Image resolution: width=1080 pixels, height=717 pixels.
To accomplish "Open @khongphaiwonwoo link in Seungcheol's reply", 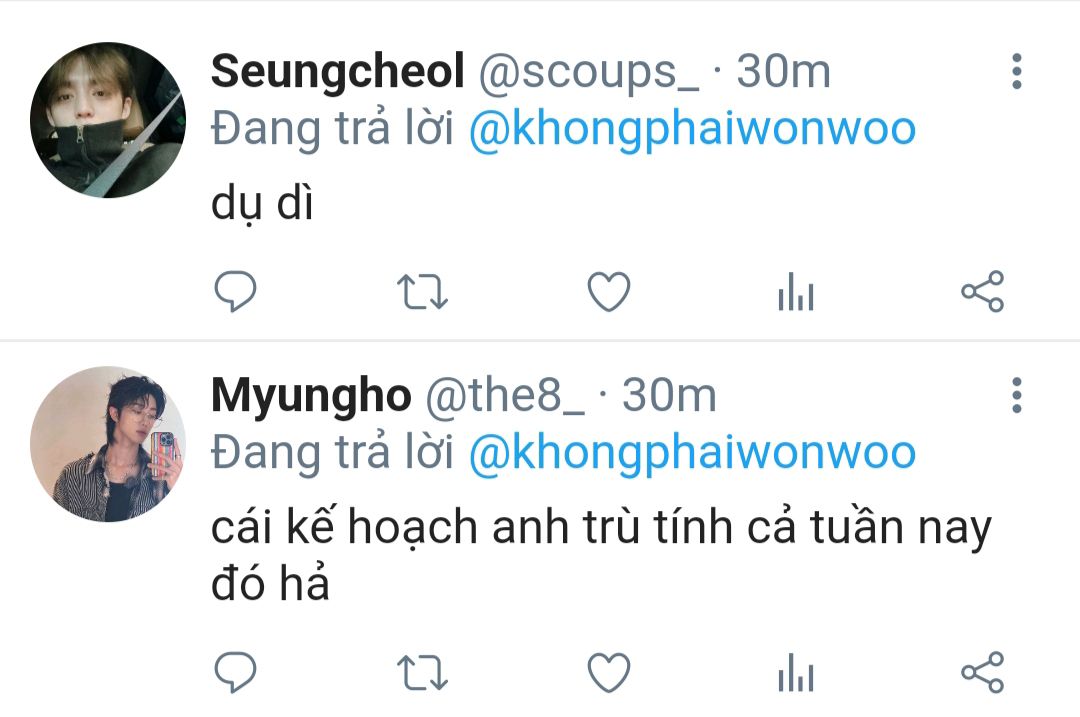I will [x=692, y=129].
